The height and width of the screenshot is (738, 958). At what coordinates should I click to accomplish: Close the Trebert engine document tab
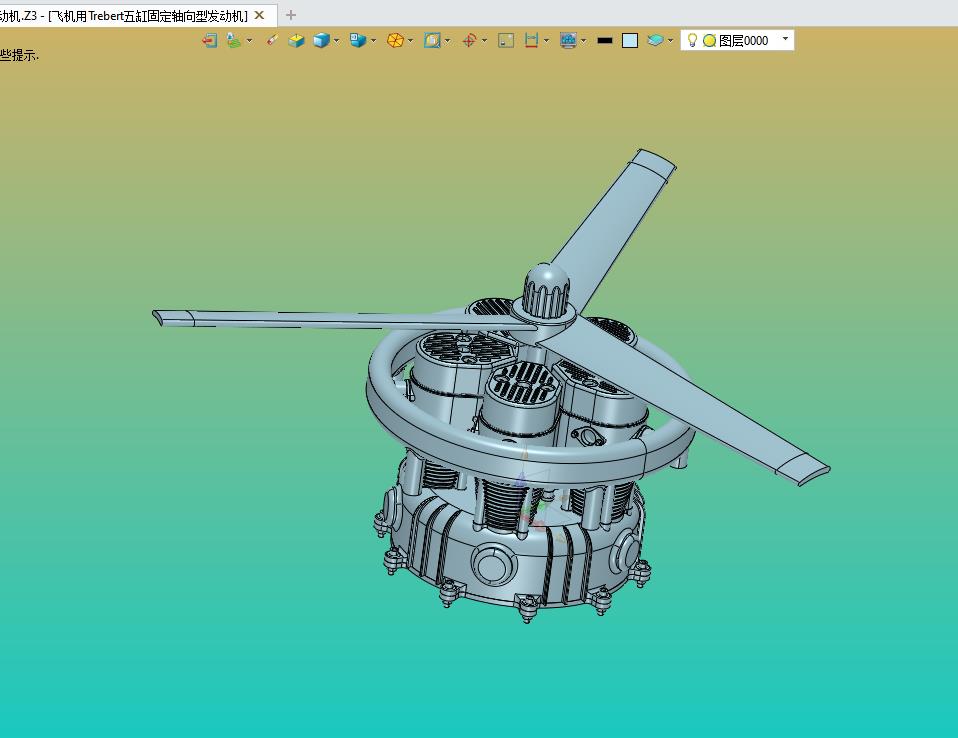point(260,15)
